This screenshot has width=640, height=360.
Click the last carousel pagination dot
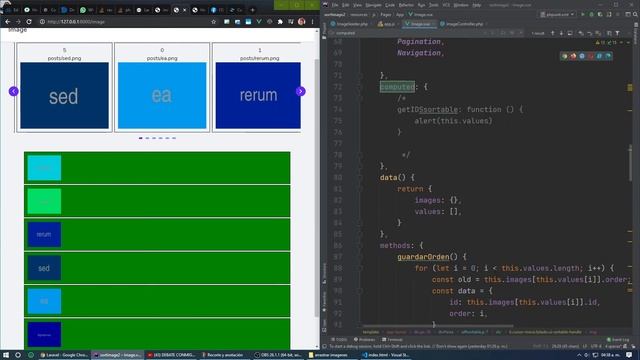174,138
